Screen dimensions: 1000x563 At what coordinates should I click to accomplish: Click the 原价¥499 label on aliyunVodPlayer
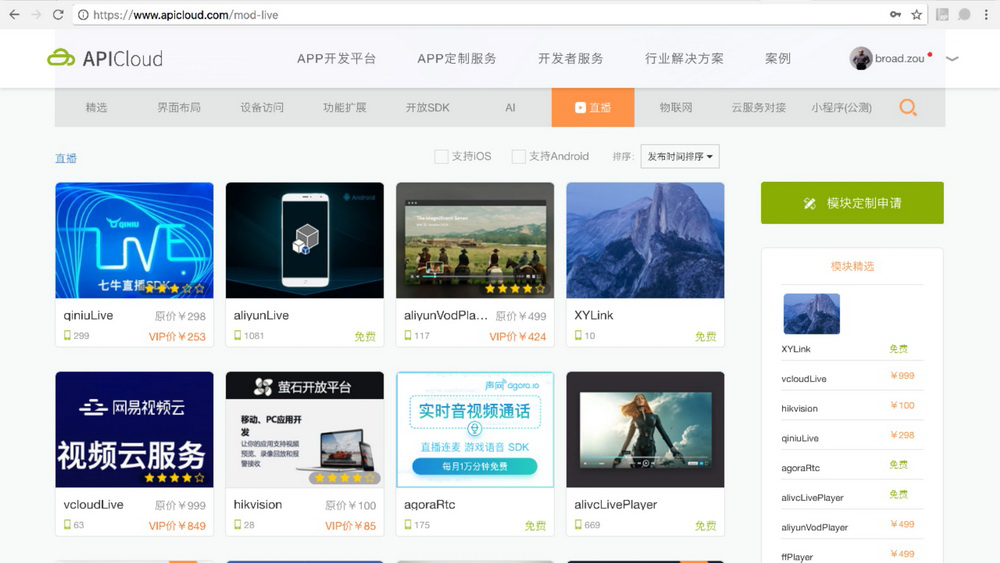[x=521, y=316]
